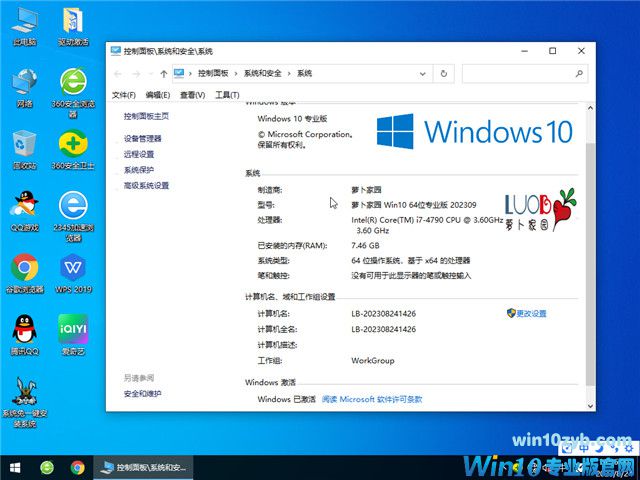The image size is (640, 480).
Task: Expand the recent locations chevron beside the forward arrow
Action: (x=149, y=73)
